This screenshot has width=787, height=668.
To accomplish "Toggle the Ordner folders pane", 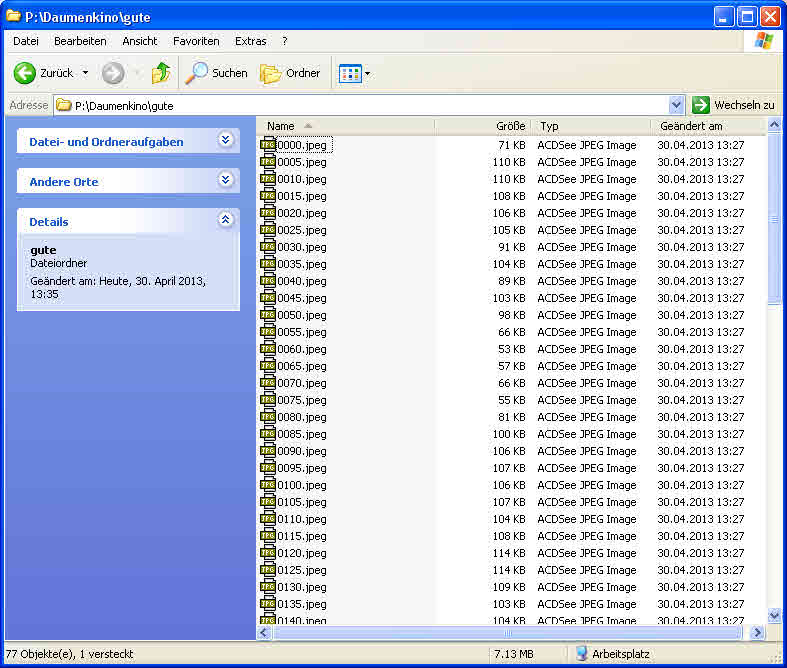I will point(290,73).
